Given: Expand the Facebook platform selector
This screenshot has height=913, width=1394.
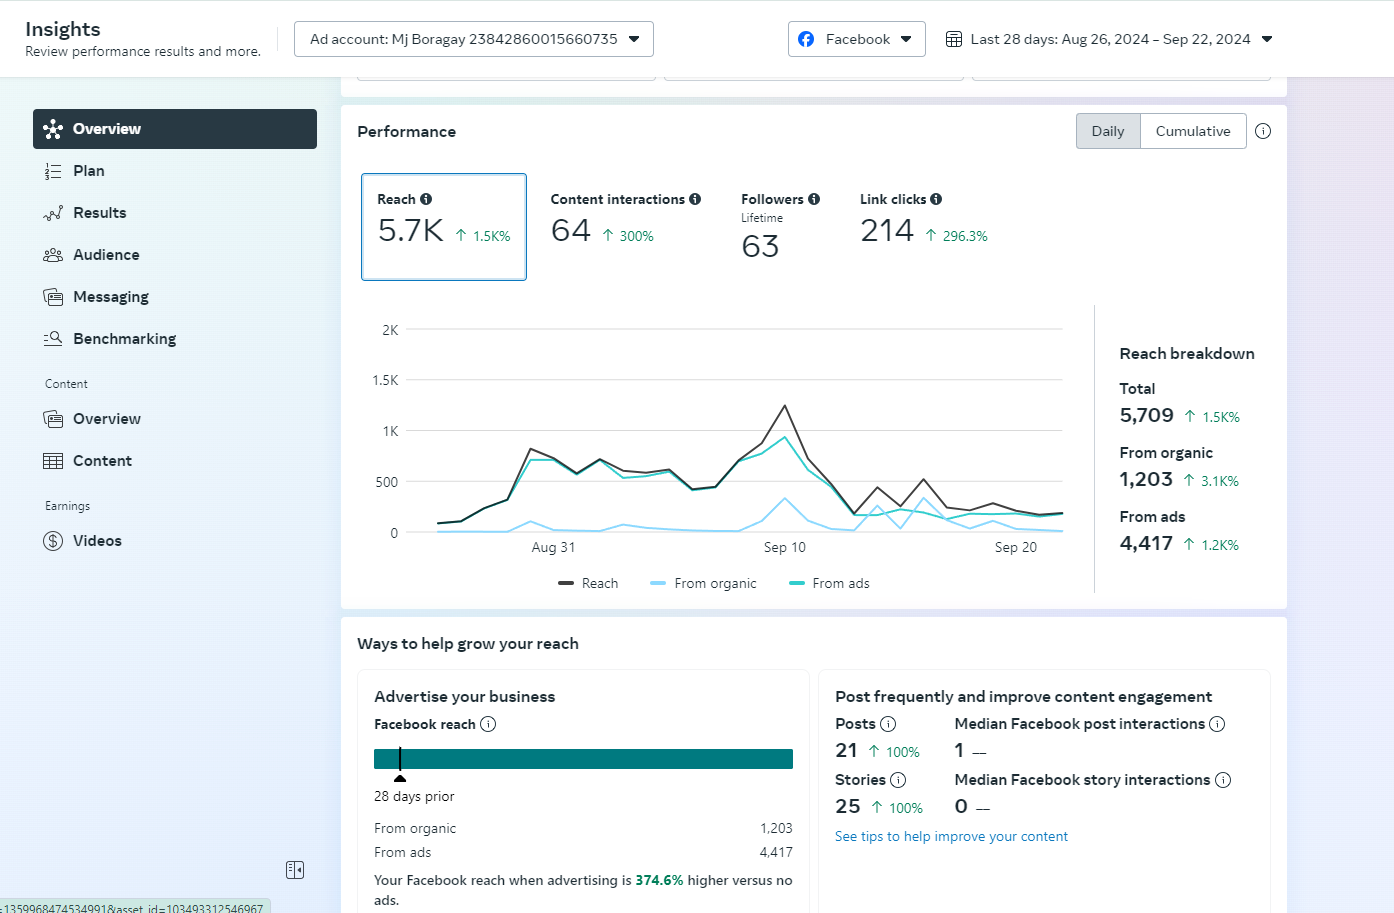Looking at the screenshot, I should 856,39.
